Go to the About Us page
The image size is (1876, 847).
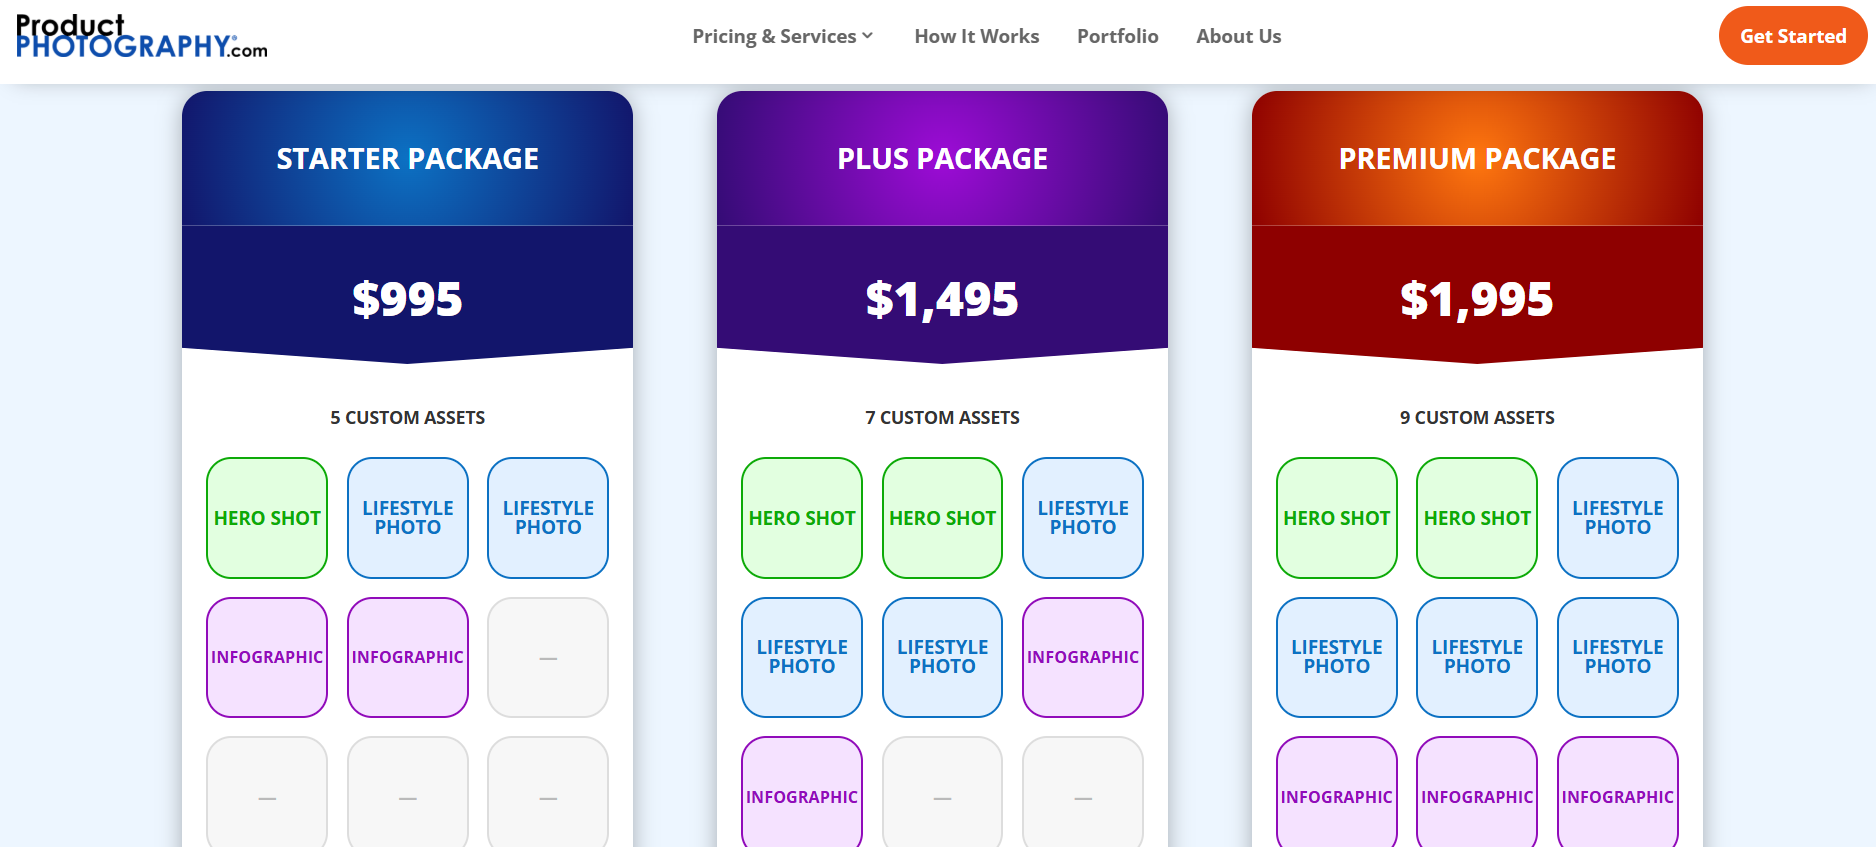[1239, 36]
